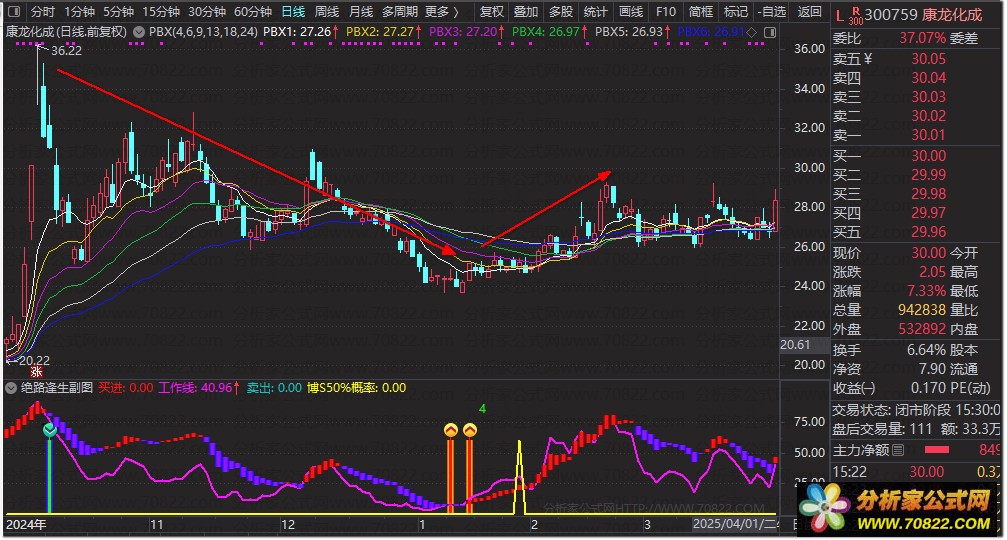The height and width of the screenshot is (540, 1007).
Task: Click the 康龙化成(日线.前复权) chart title
Action: click(67, 31)
